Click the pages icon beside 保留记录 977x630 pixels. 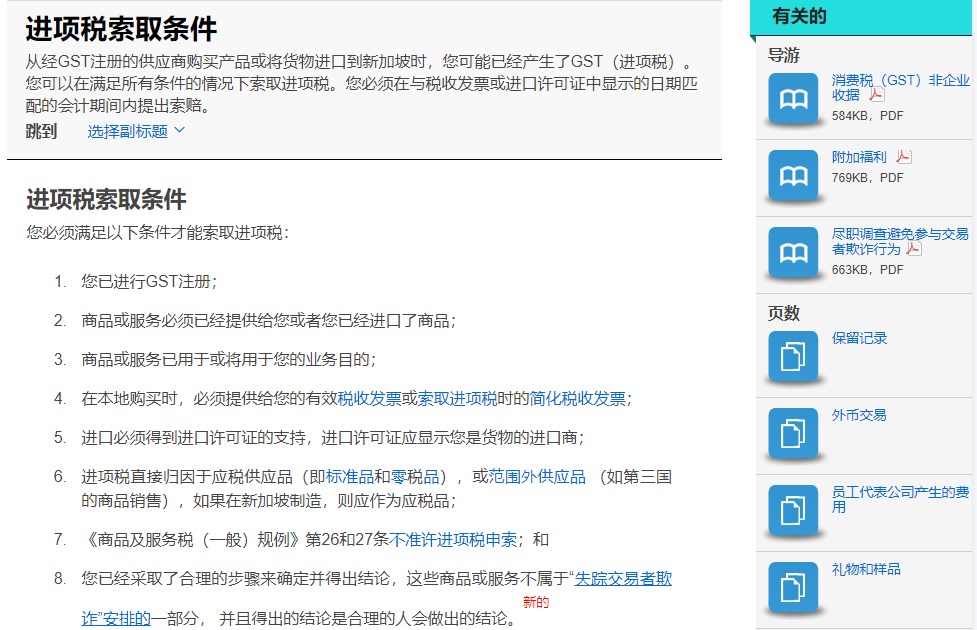pos(793,355)
